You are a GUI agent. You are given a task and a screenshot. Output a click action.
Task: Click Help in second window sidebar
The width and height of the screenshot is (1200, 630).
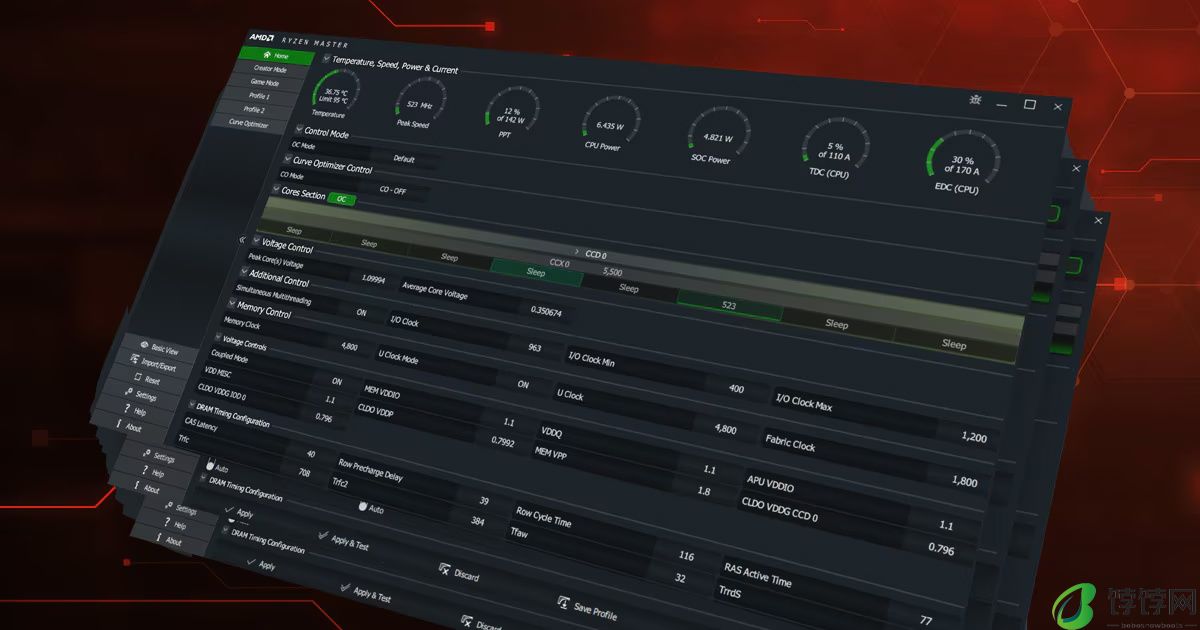tap(154, 473)
